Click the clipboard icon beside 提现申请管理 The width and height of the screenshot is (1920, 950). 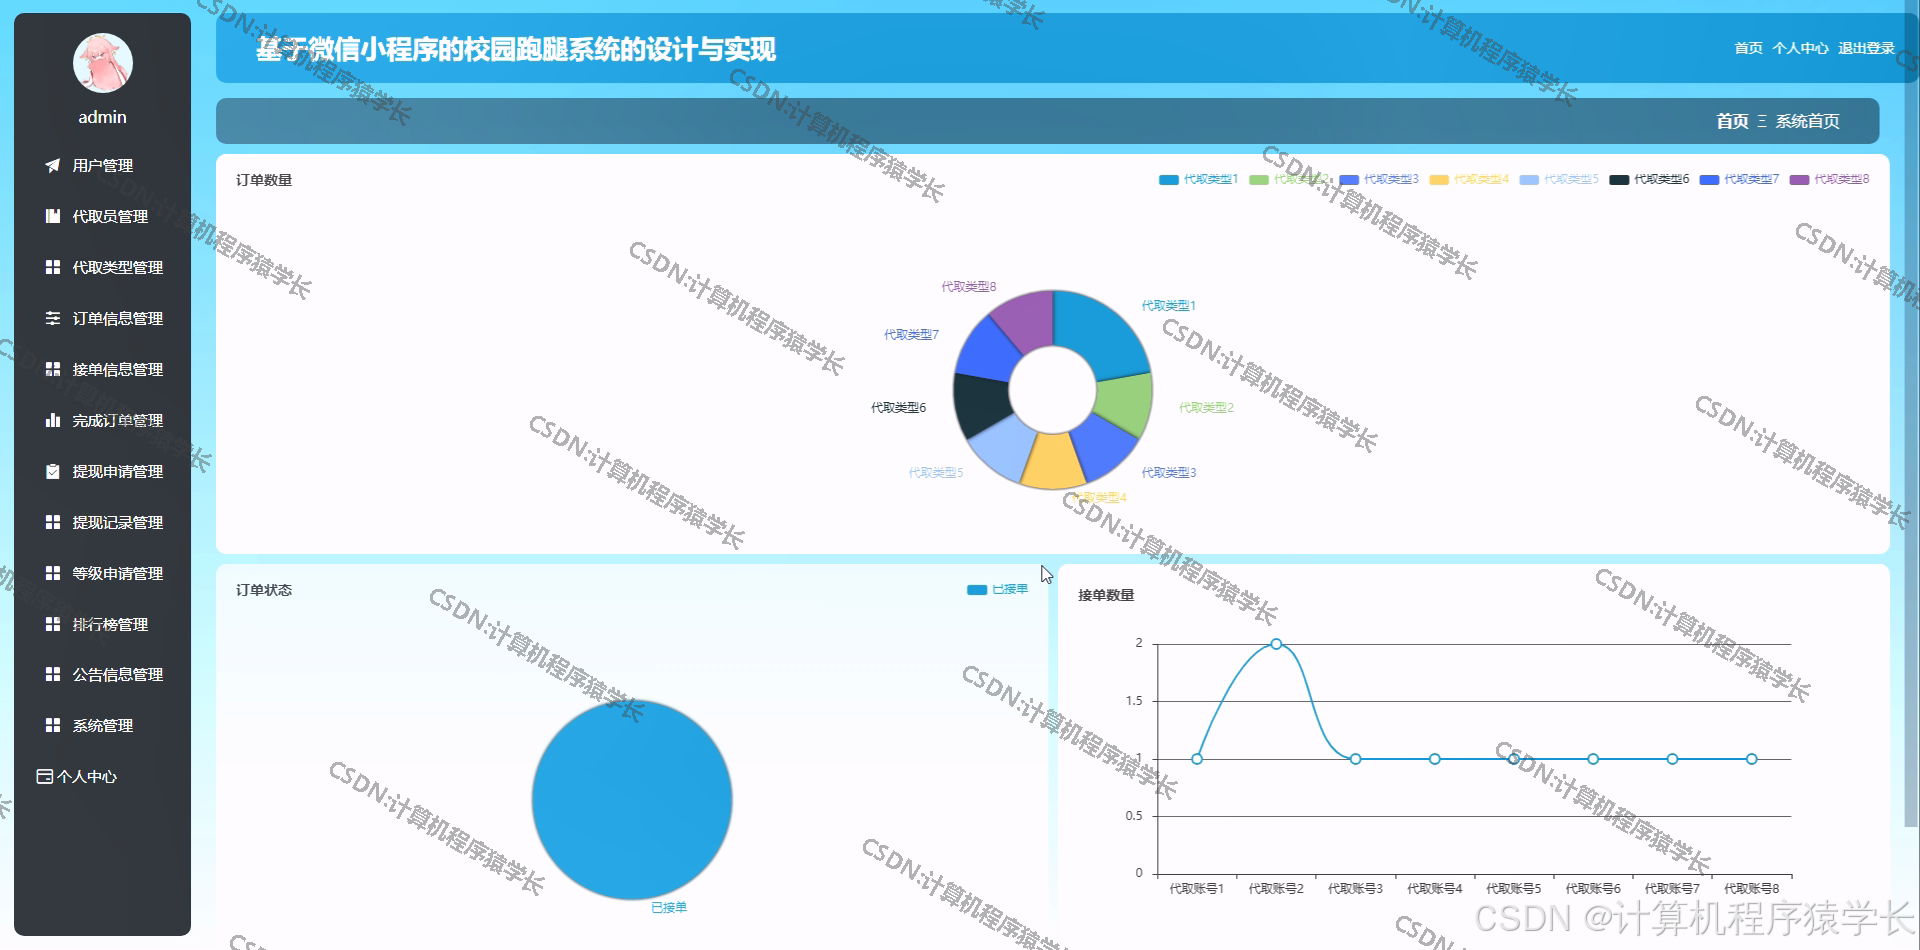[53, 471]
